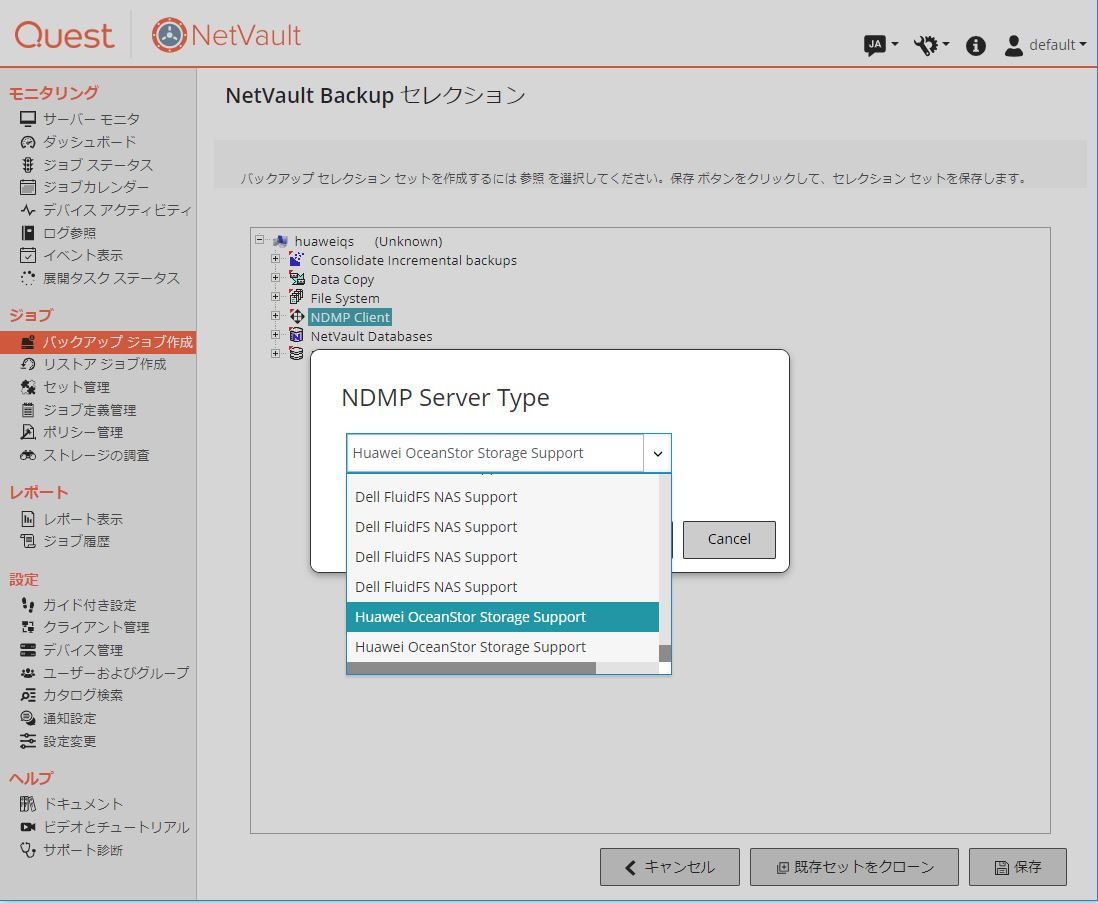This screenshot has width=1098, height=903.
Task: Click the 展開タスク ステータス spinner icon
Action: pyautogui.click(x=28, y=278)
